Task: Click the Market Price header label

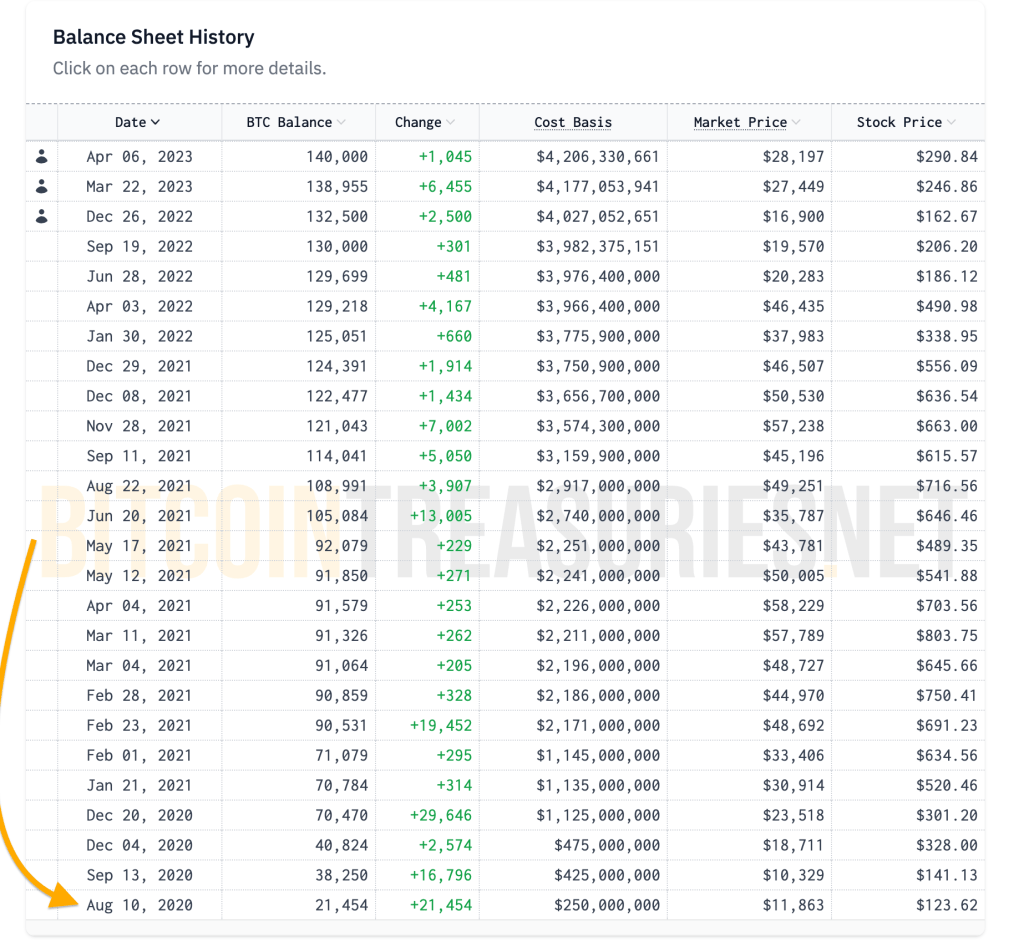Action: click(740, 123)
